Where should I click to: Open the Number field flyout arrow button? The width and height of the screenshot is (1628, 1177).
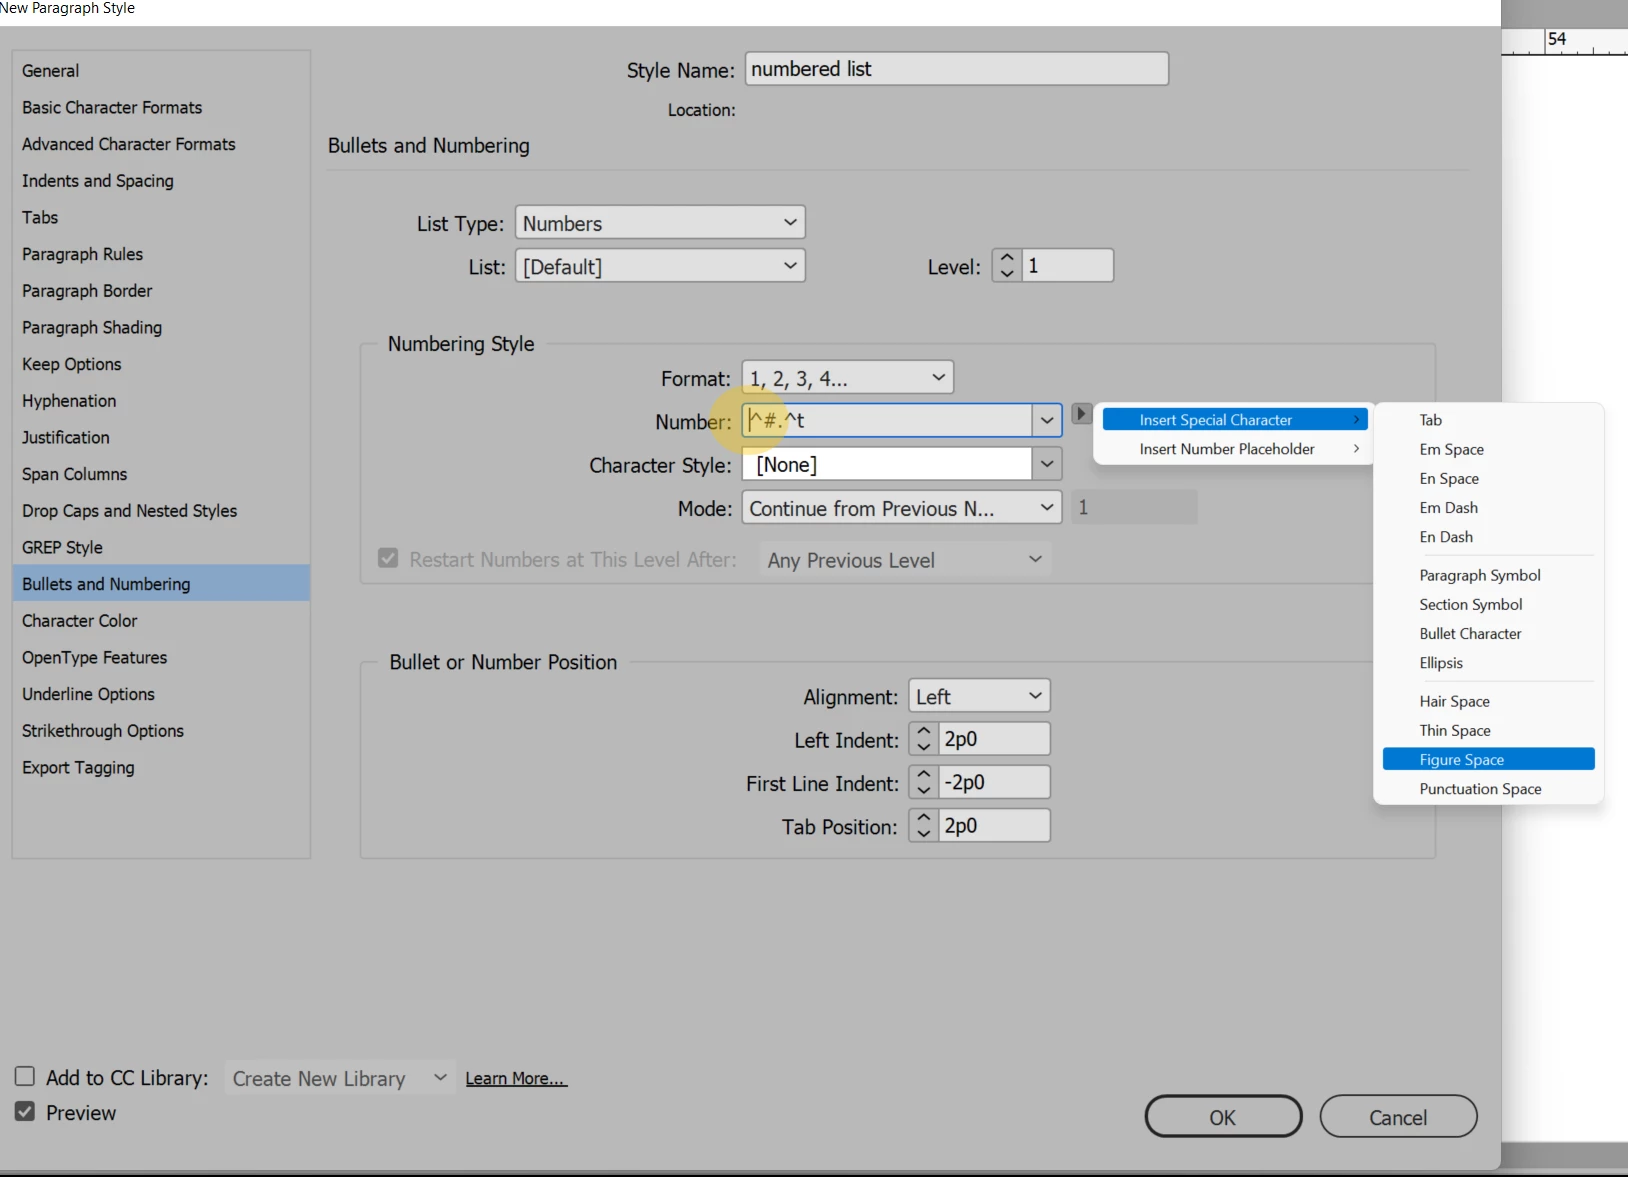(x=1081, y=413)
